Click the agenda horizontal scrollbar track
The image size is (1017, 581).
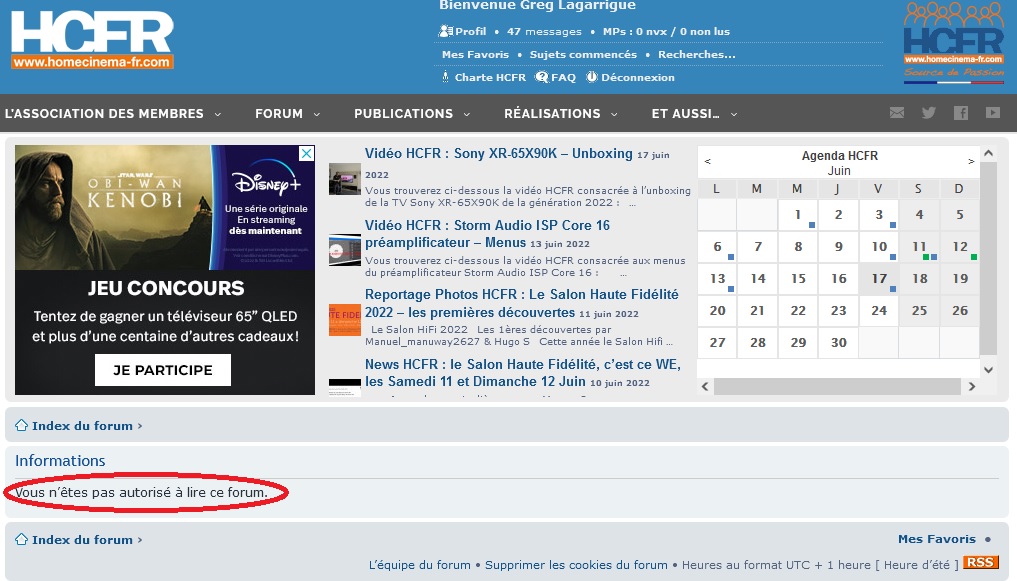point(837,386)
